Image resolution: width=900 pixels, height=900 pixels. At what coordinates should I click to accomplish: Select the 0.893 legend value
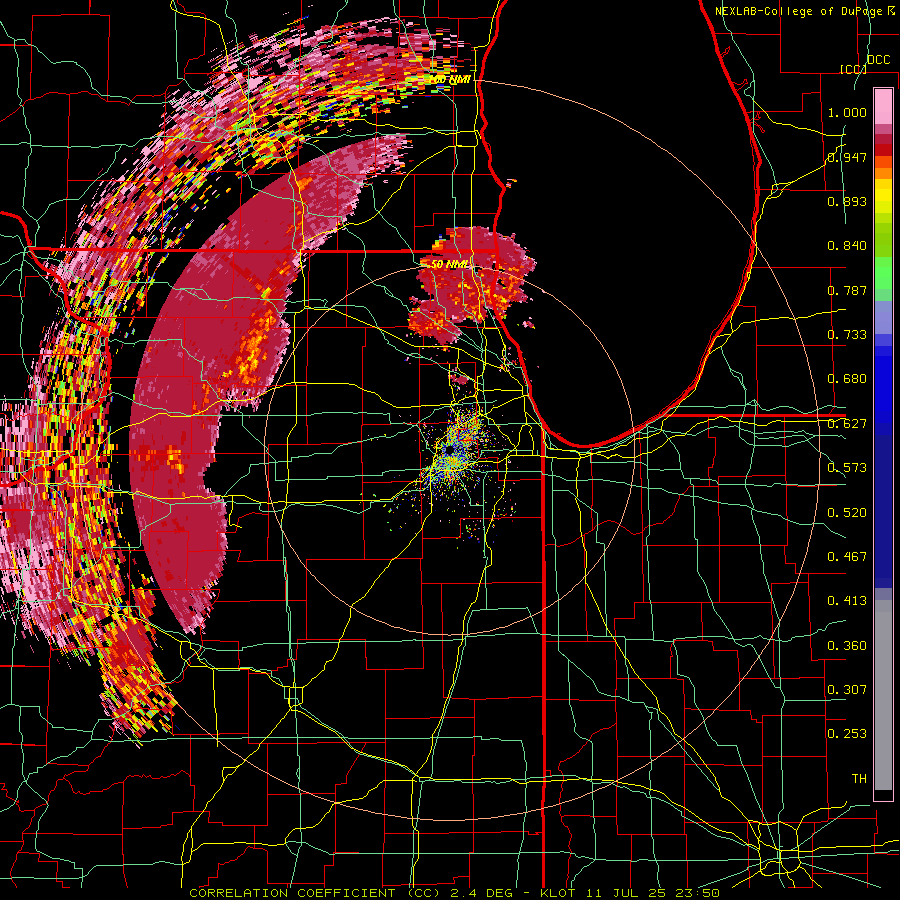click(847, 201)
